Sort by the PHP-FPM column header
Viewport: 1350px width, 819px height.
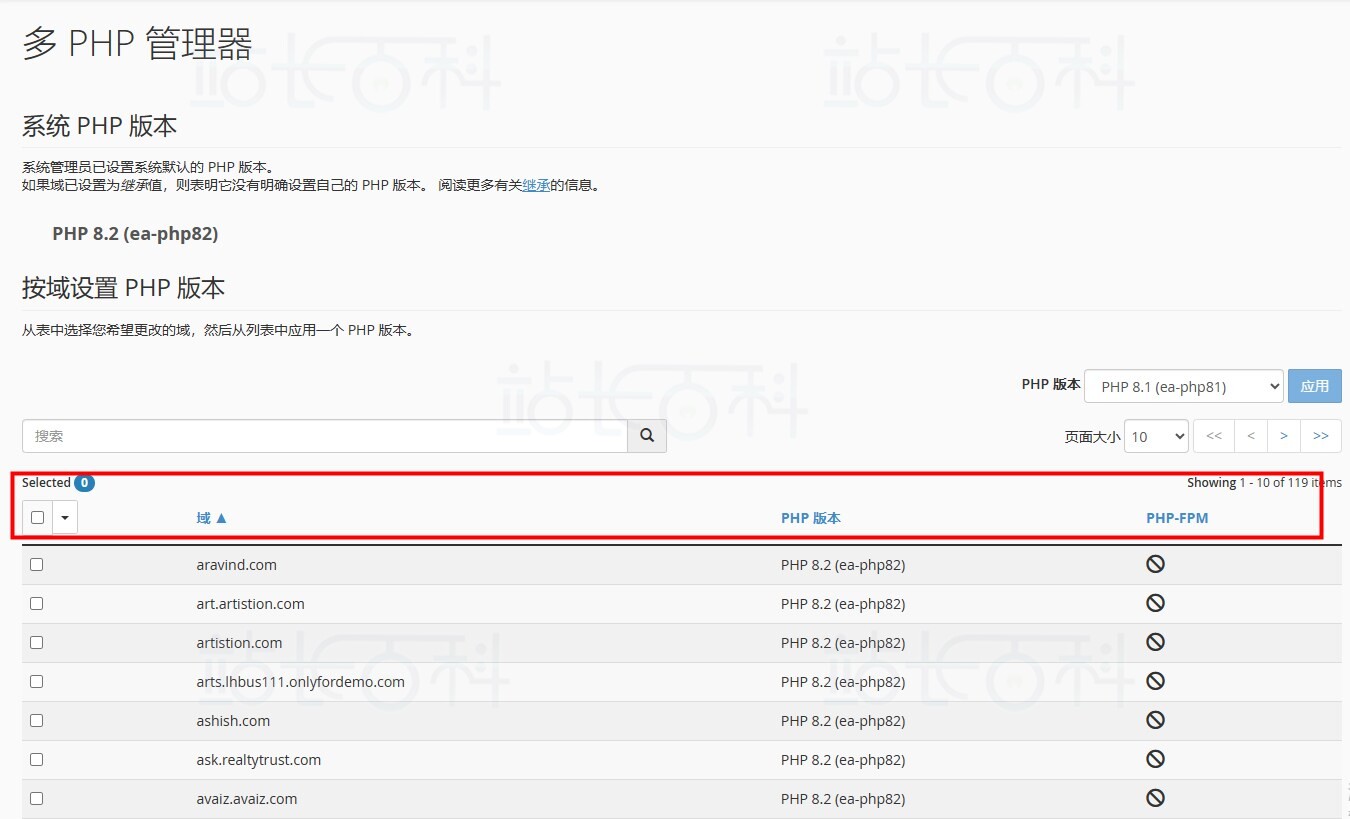[1177, 518]
